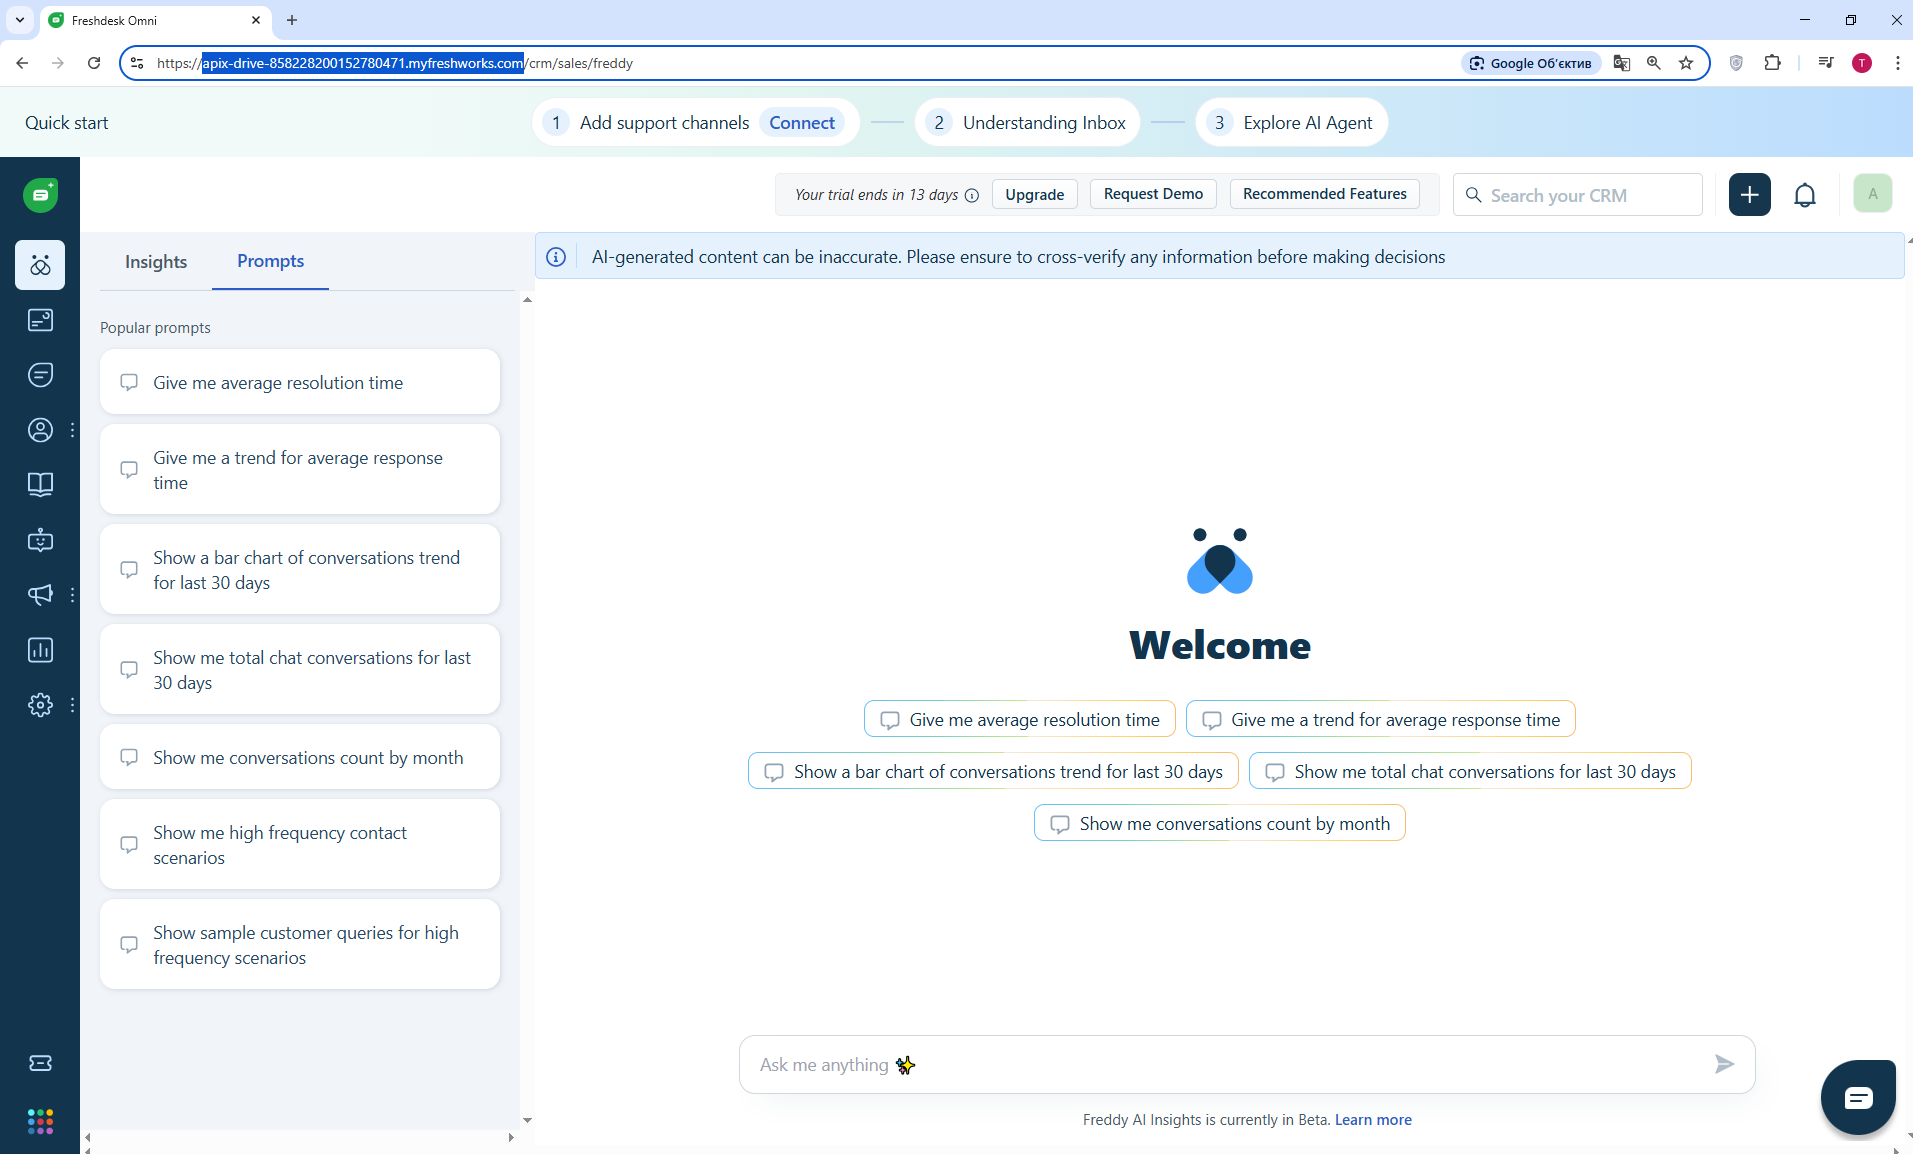Click welcome chip 'Give me a trend for average response time'
The width and height of the screenshot is (1913, 1154).
tap(1380, 719)
